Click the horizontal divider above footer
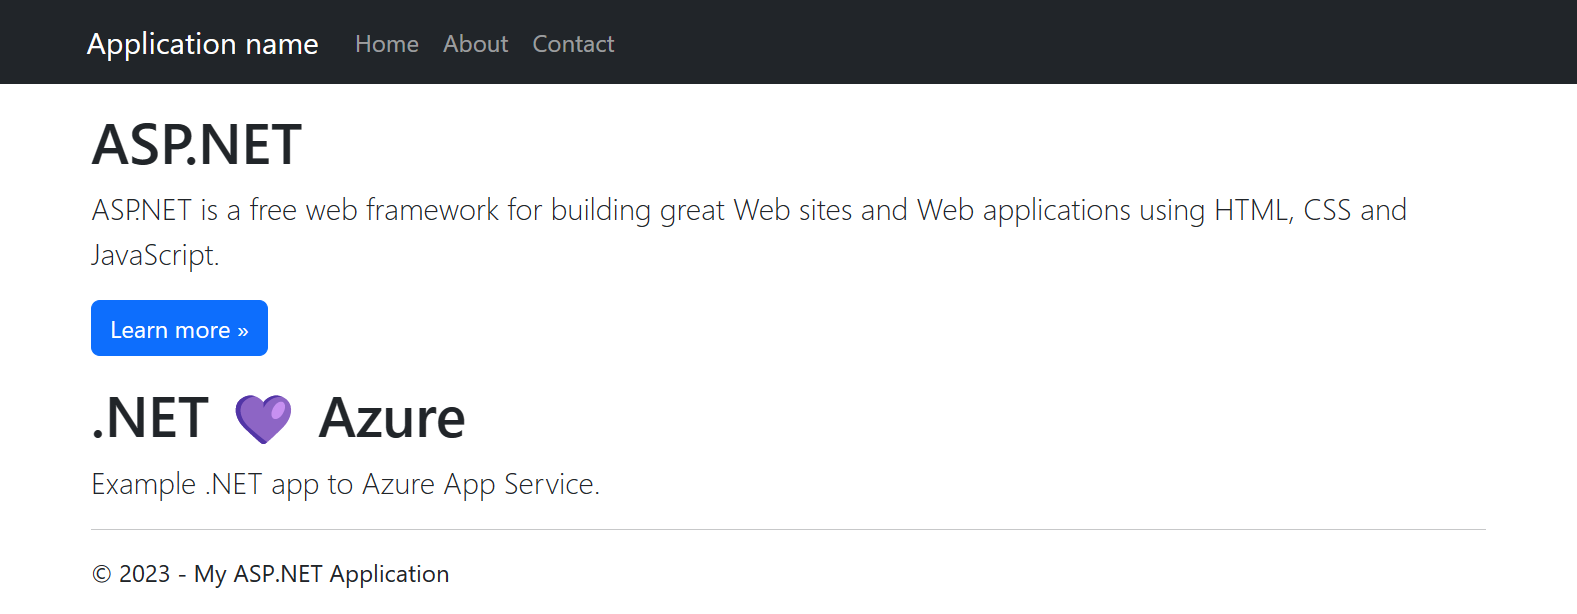The height and width of the screenshot is (614, 1577). tap(788, 529)
